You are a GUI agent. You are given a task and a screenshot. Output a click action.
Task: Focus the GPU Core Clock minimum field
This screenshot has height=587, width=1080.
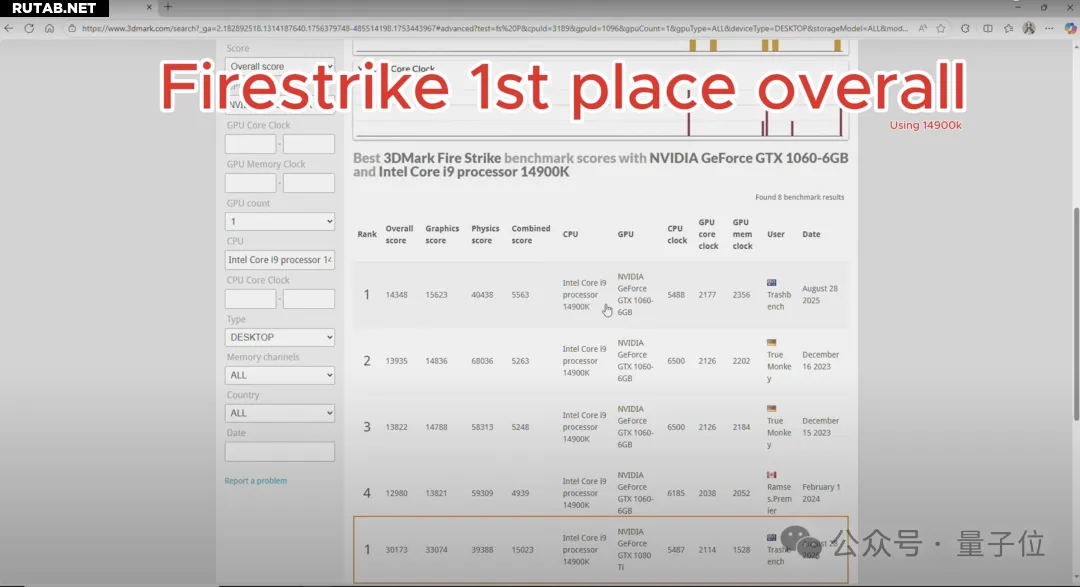(x=250, y=144)
